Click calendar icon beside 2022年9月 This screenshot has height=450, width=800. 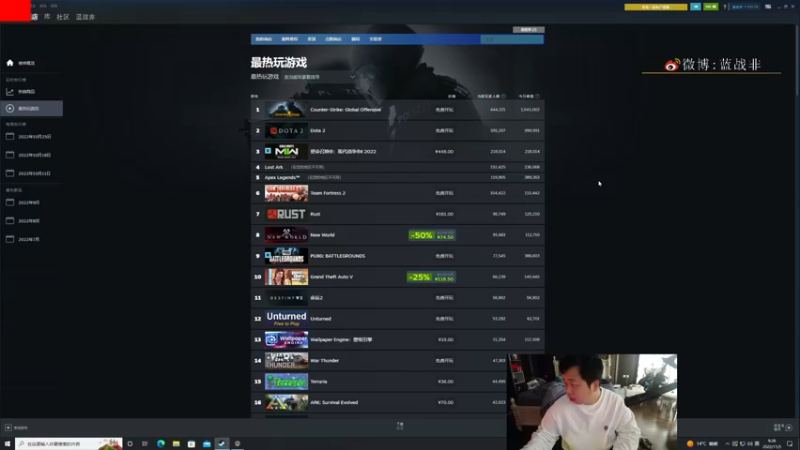coord(10,202)
